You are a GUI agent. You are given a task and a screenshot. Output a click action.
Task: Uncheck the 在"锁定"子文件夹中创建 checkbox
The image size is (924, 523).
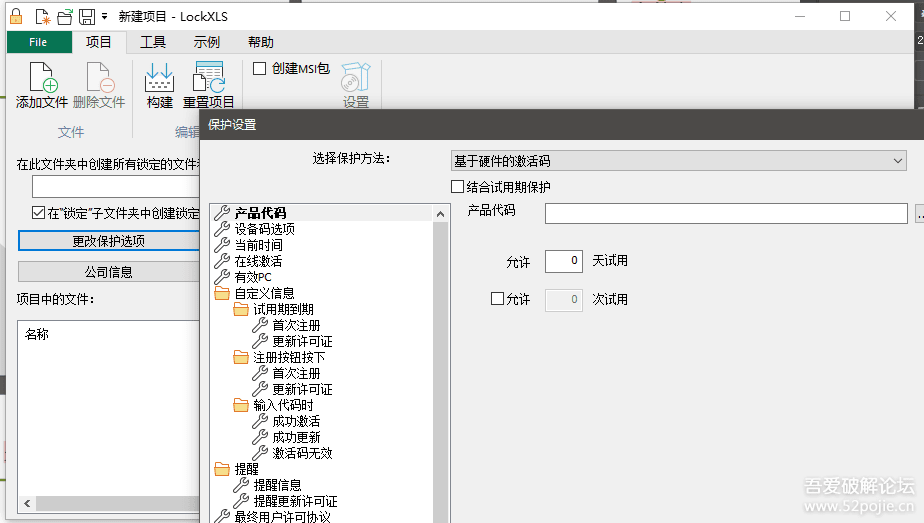click(x=38, y=213)
